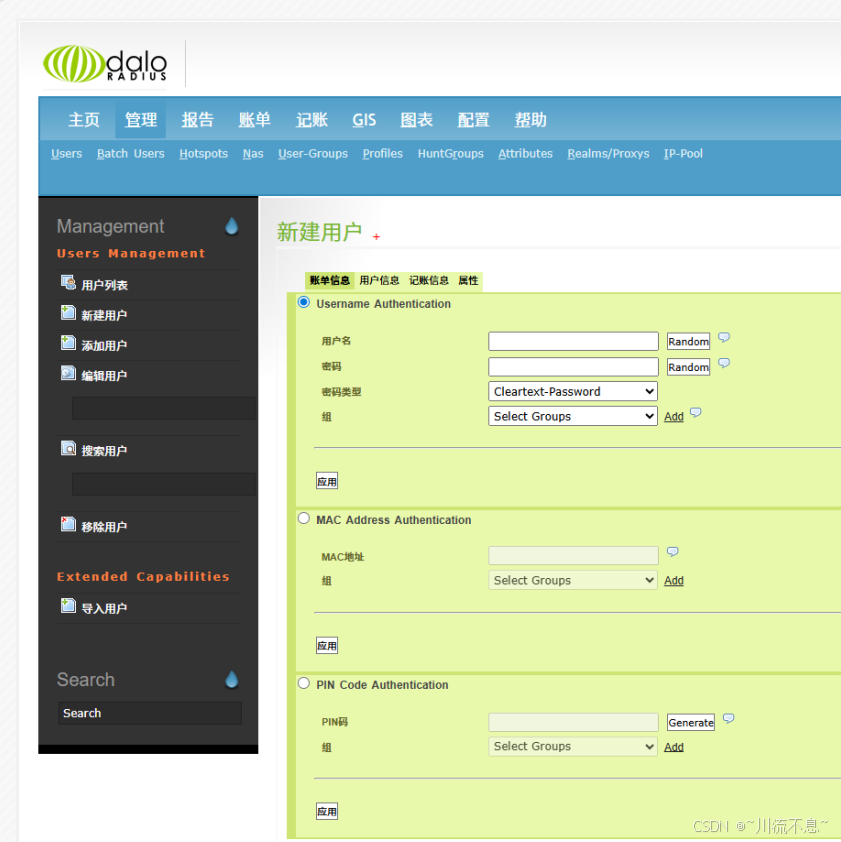Click 应用 under Username Authentication

click(x=327, y=481)
